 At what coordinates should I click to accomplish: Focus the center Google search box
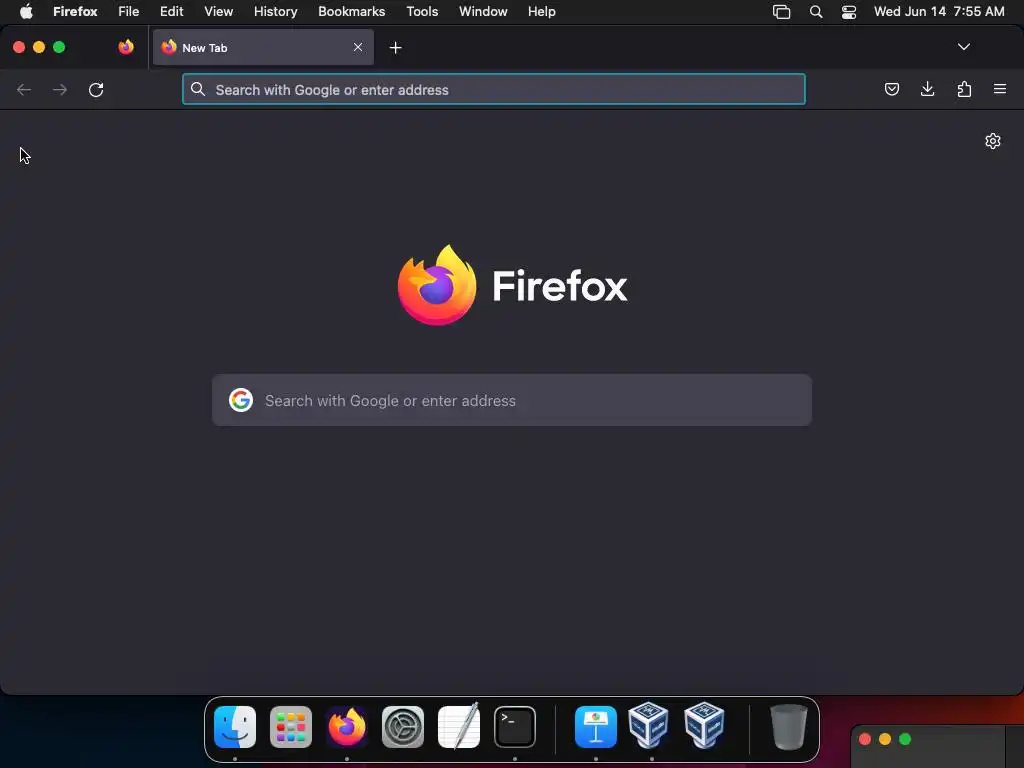(512, 400)
